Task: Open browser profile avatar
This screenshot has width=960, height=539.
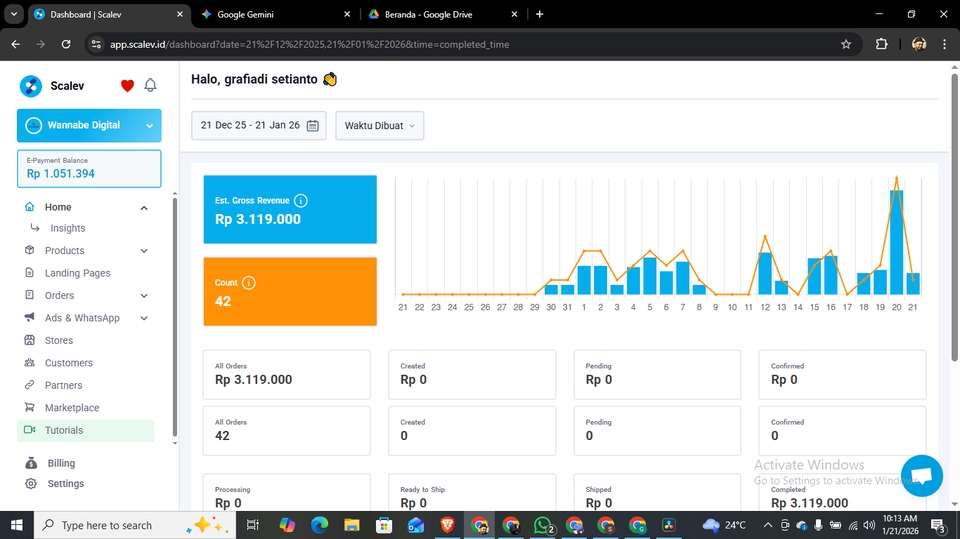Action: coord(919,44)
